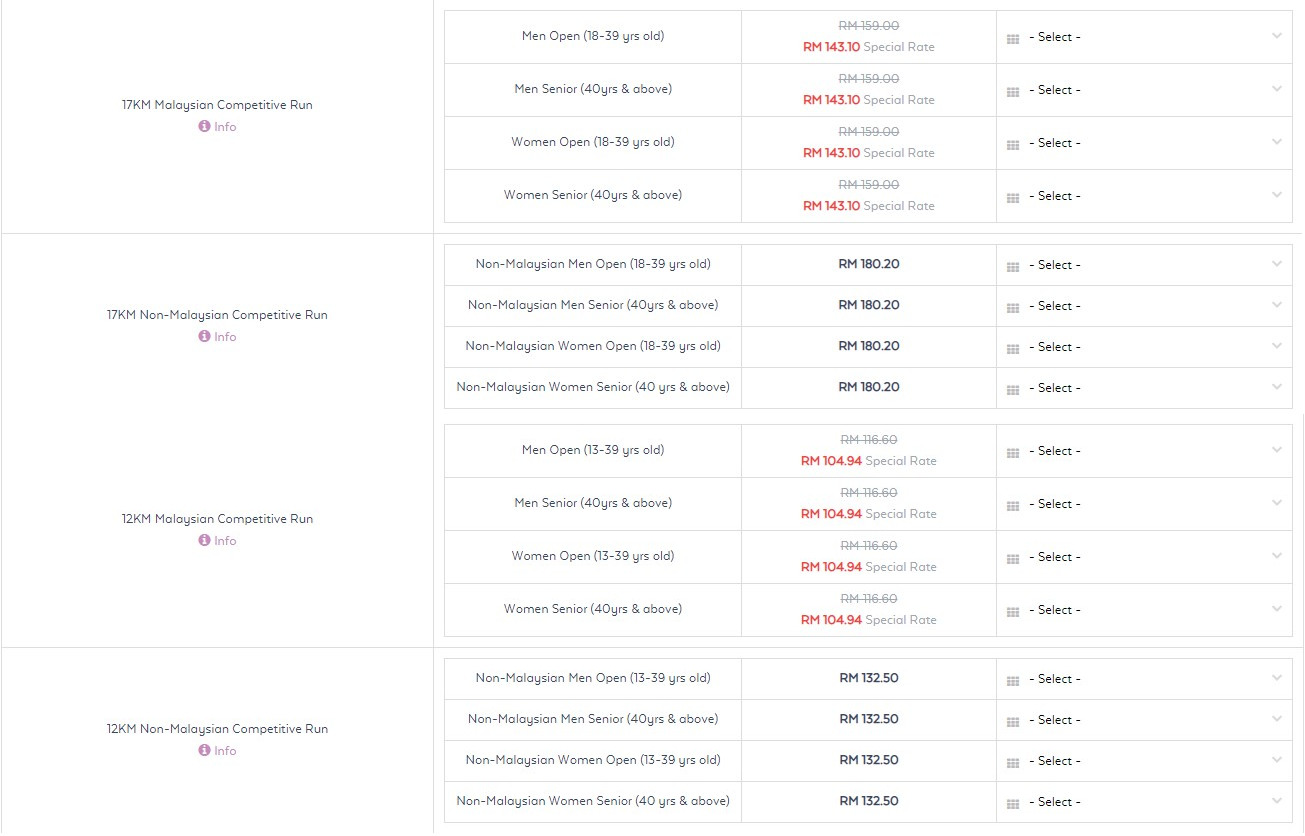Open dropdown for 12KM Women Senior category
The height and width of the screenshot is (836, 1305).
point(1144,610)
